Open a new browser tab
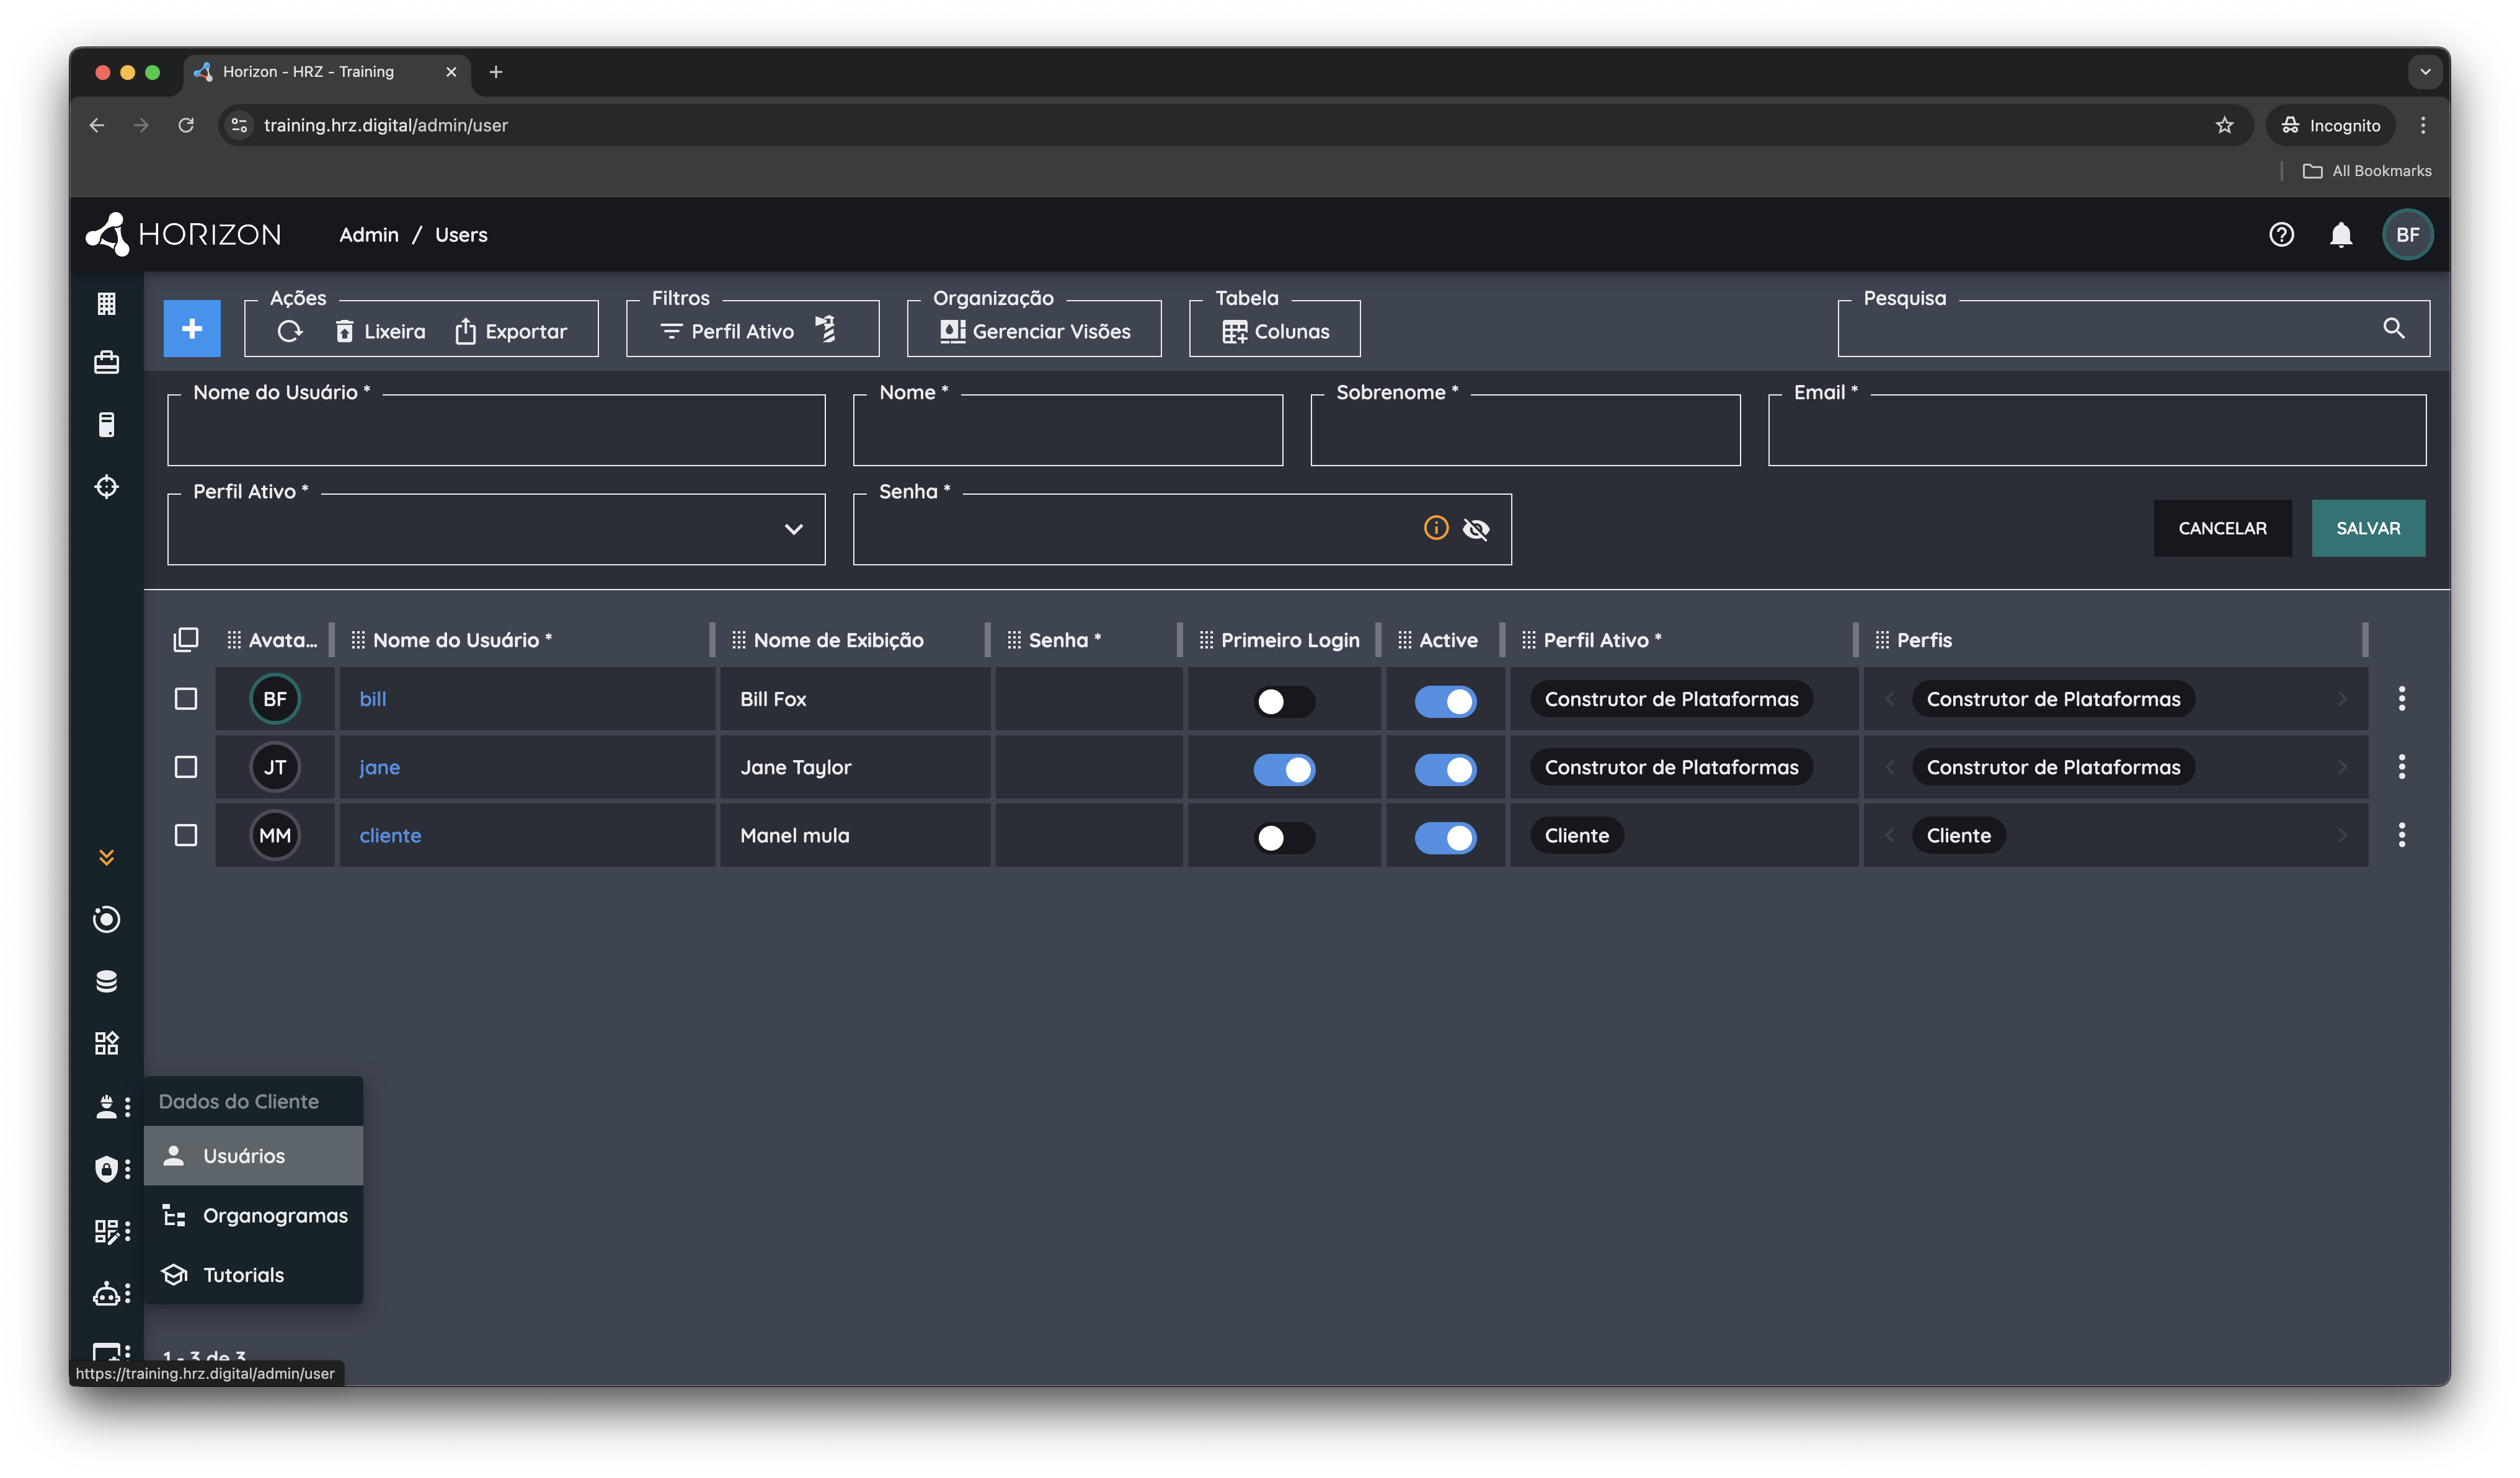 pos(496,72)
